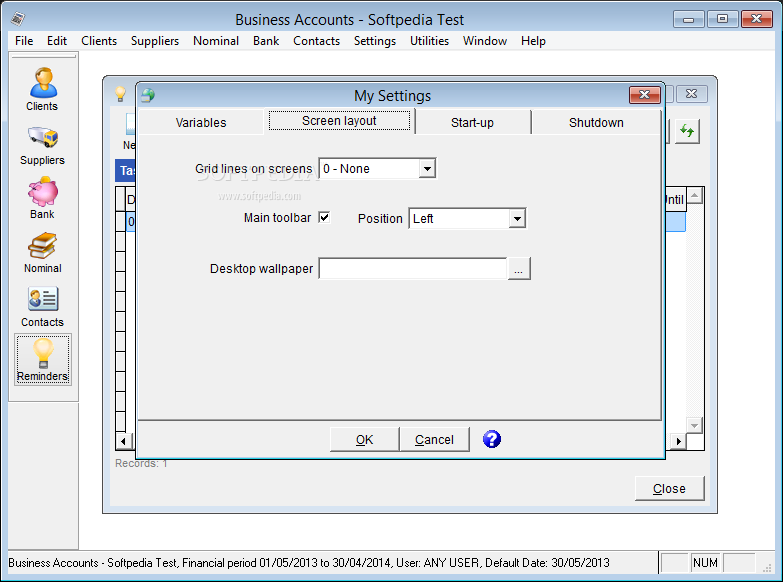Open the Bank menu
Image resolution: width=783 pixels, height=582 pixels.
coord(266,41)
